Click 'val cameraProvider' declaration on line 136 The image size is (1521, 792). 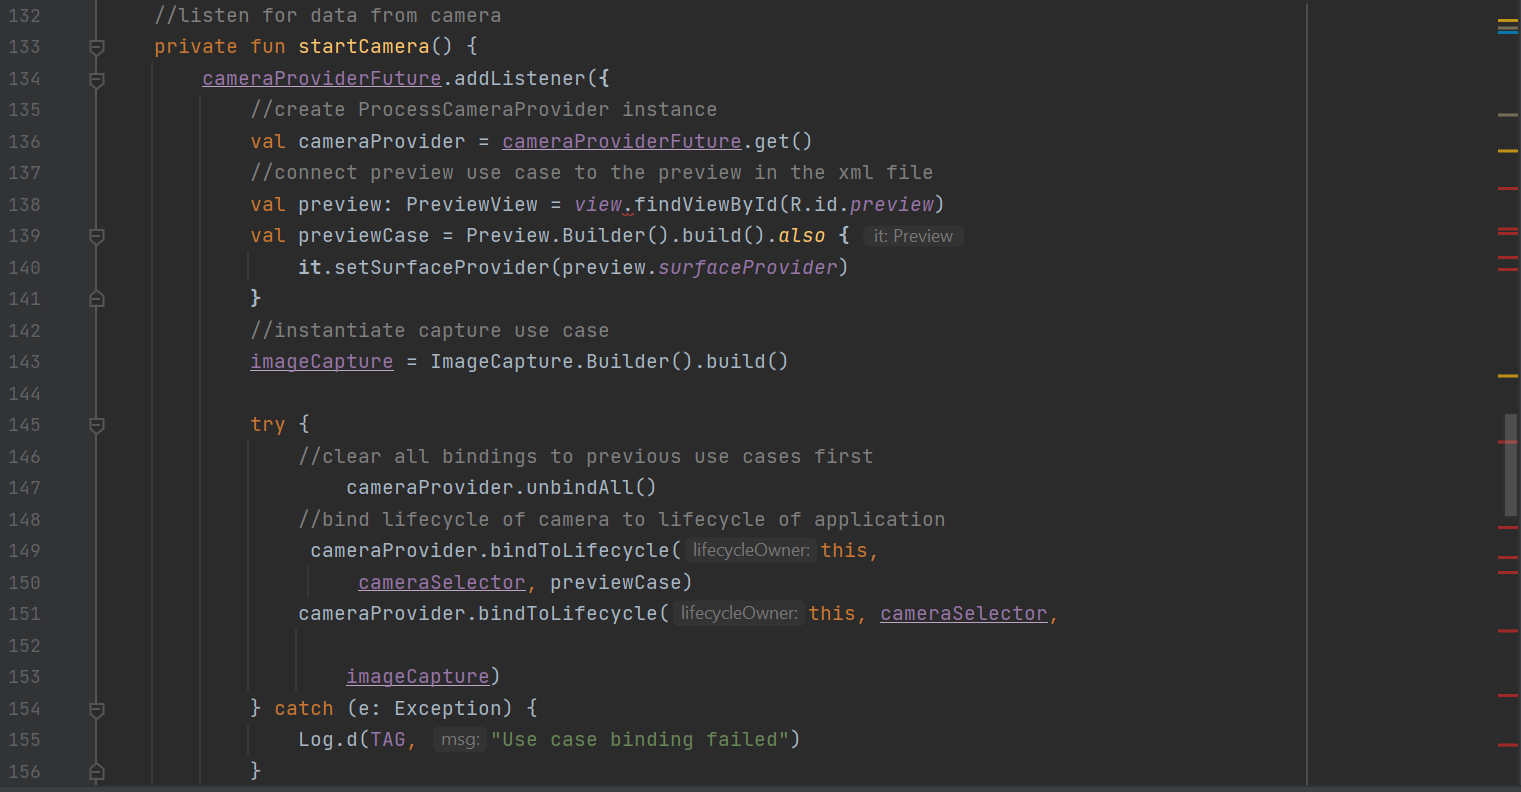(358, 141)
